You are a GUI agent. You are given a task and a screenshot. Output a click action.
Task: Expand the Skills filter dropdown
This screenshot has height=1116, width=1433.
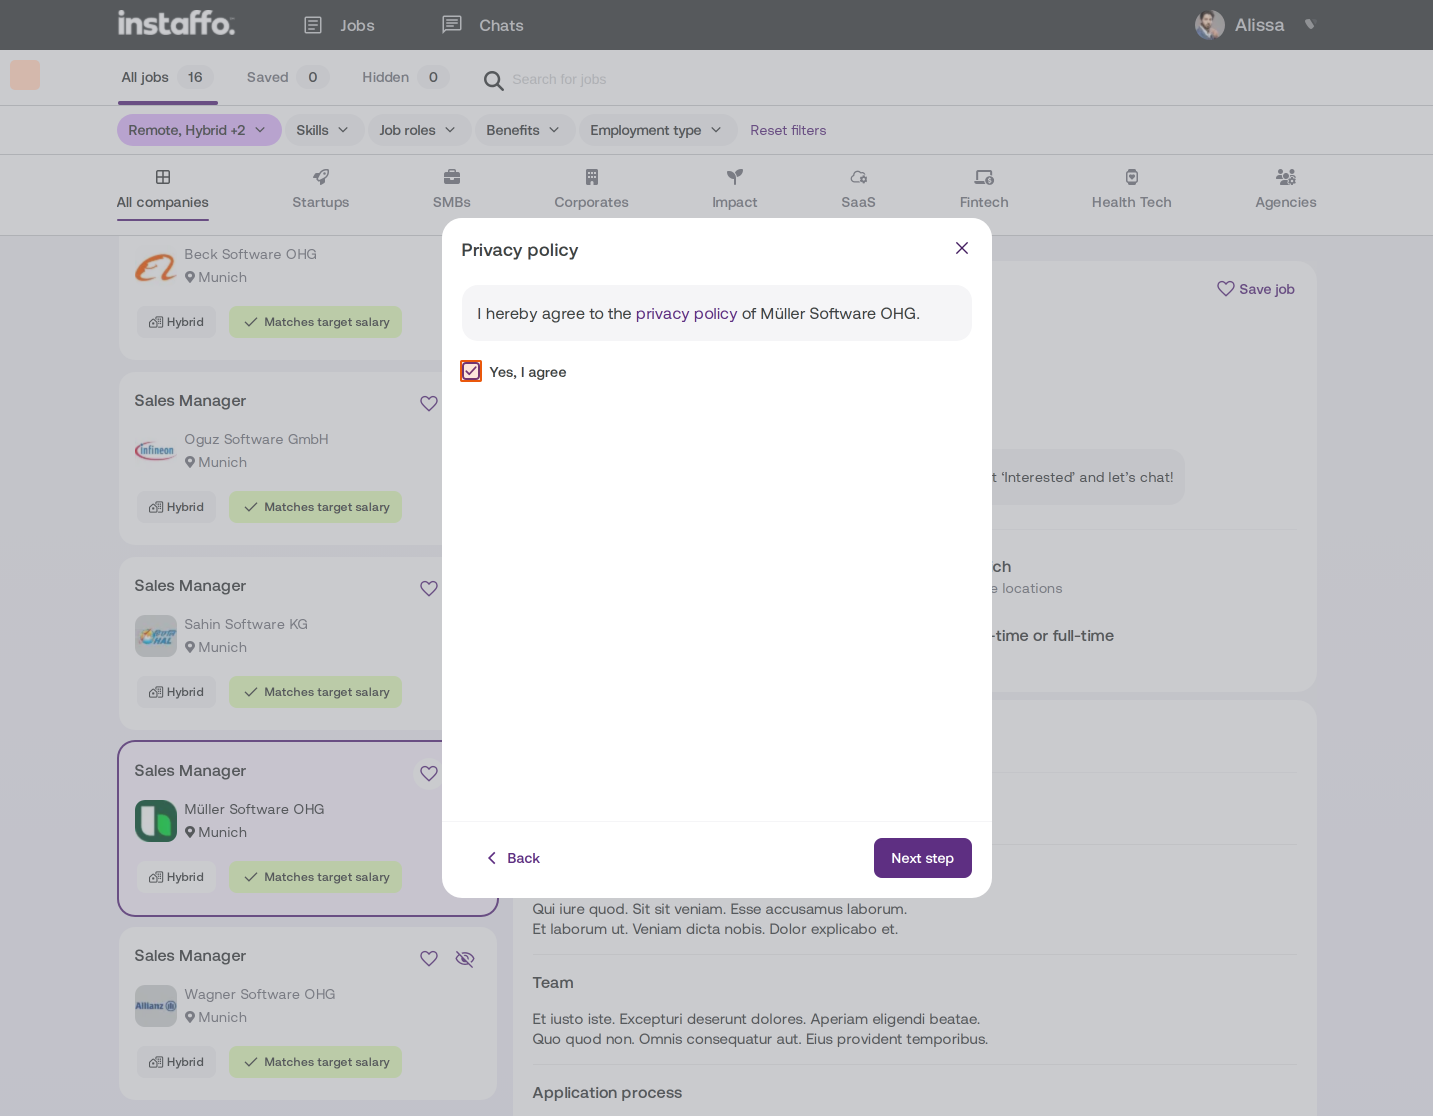pyautogui.click(x=322, y=130)
